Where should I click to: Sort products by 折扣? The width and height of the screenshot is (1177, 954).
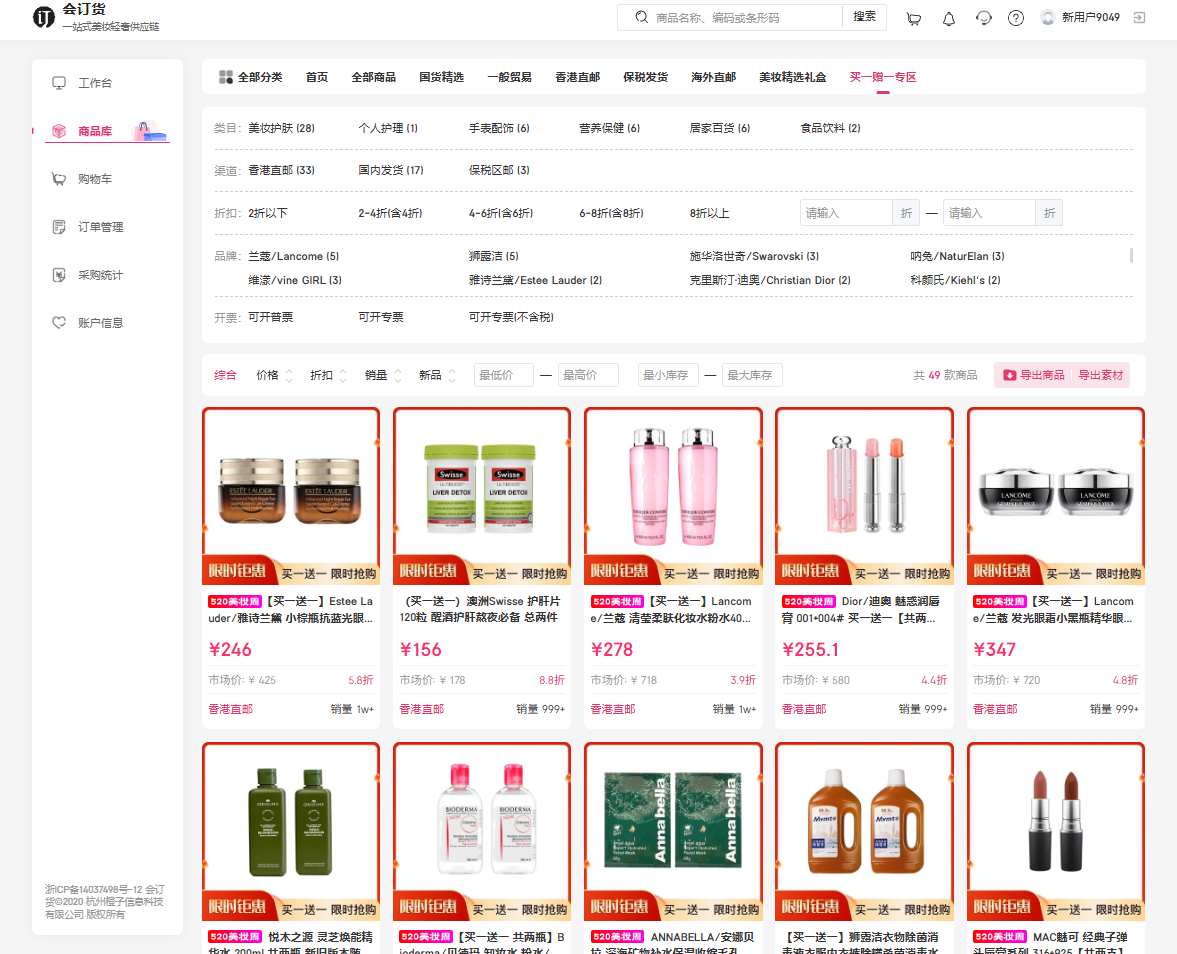tap(328, 375)
